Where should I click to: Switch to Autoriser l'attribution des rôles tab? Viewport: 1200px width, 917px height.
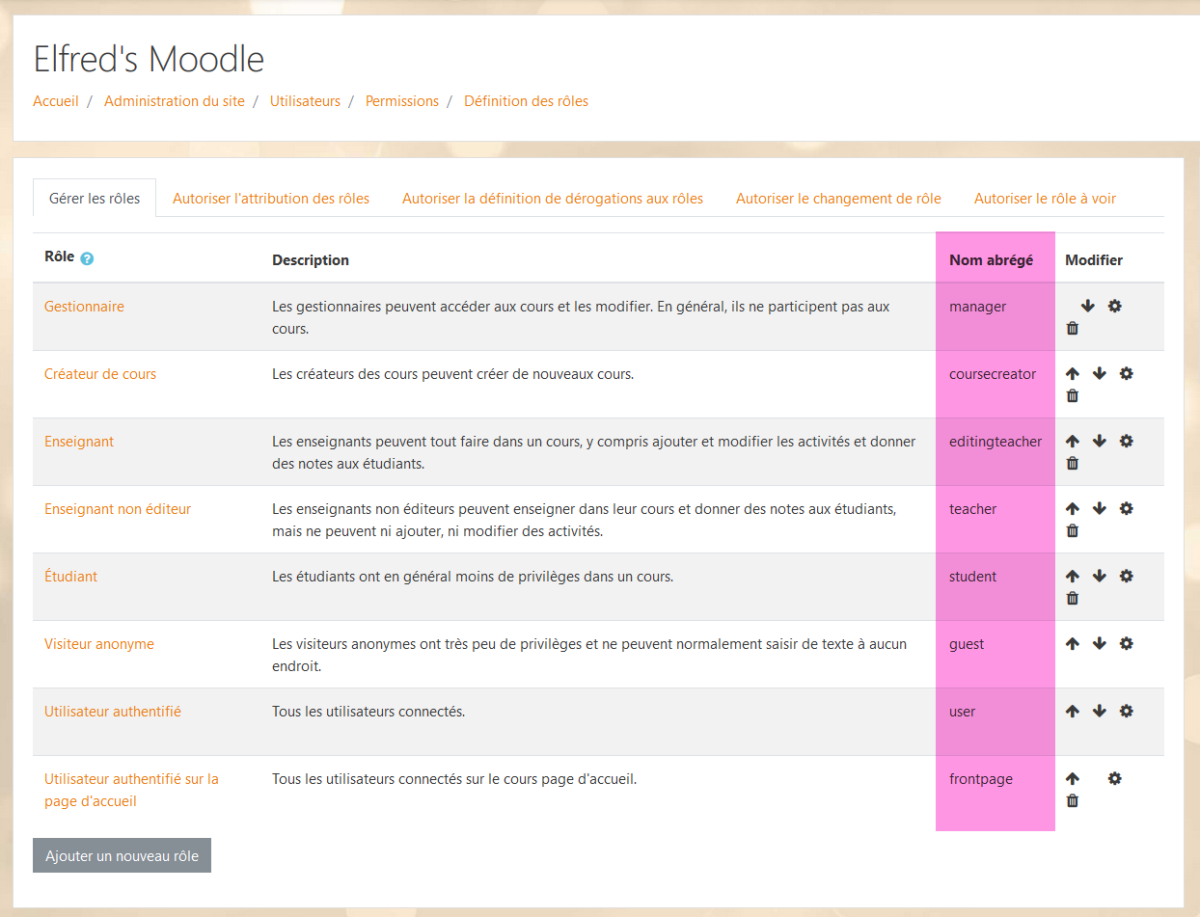click(x=271, y=198)
